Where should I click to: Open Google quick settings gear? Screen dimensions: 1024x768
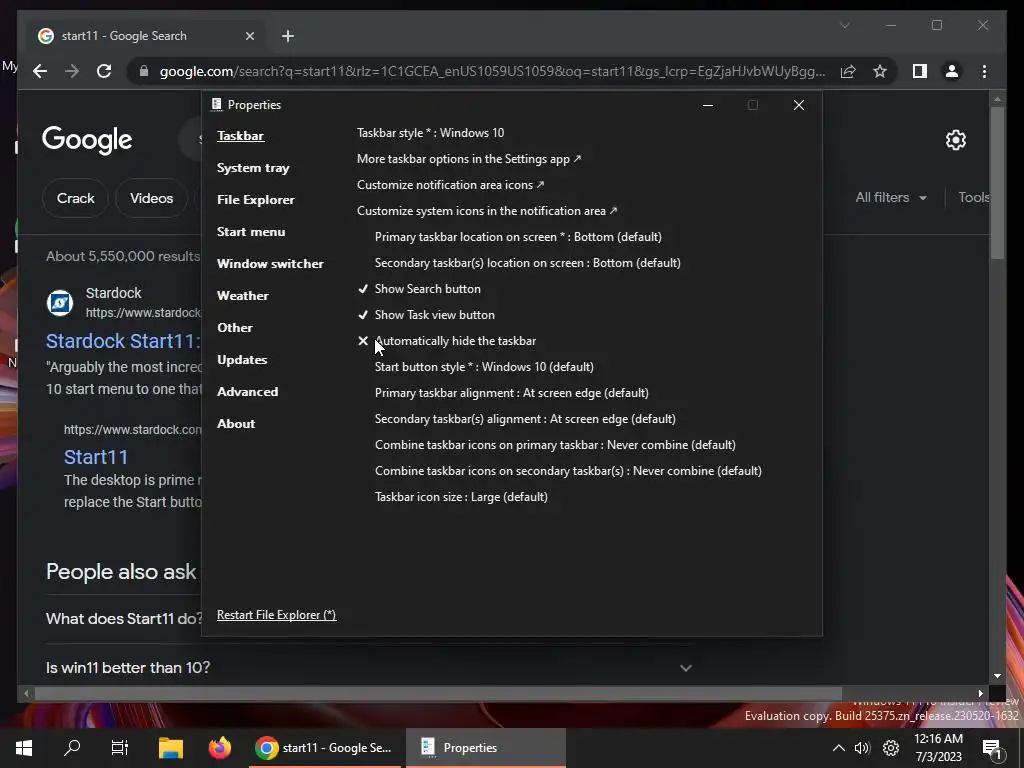tap(955, 140)
